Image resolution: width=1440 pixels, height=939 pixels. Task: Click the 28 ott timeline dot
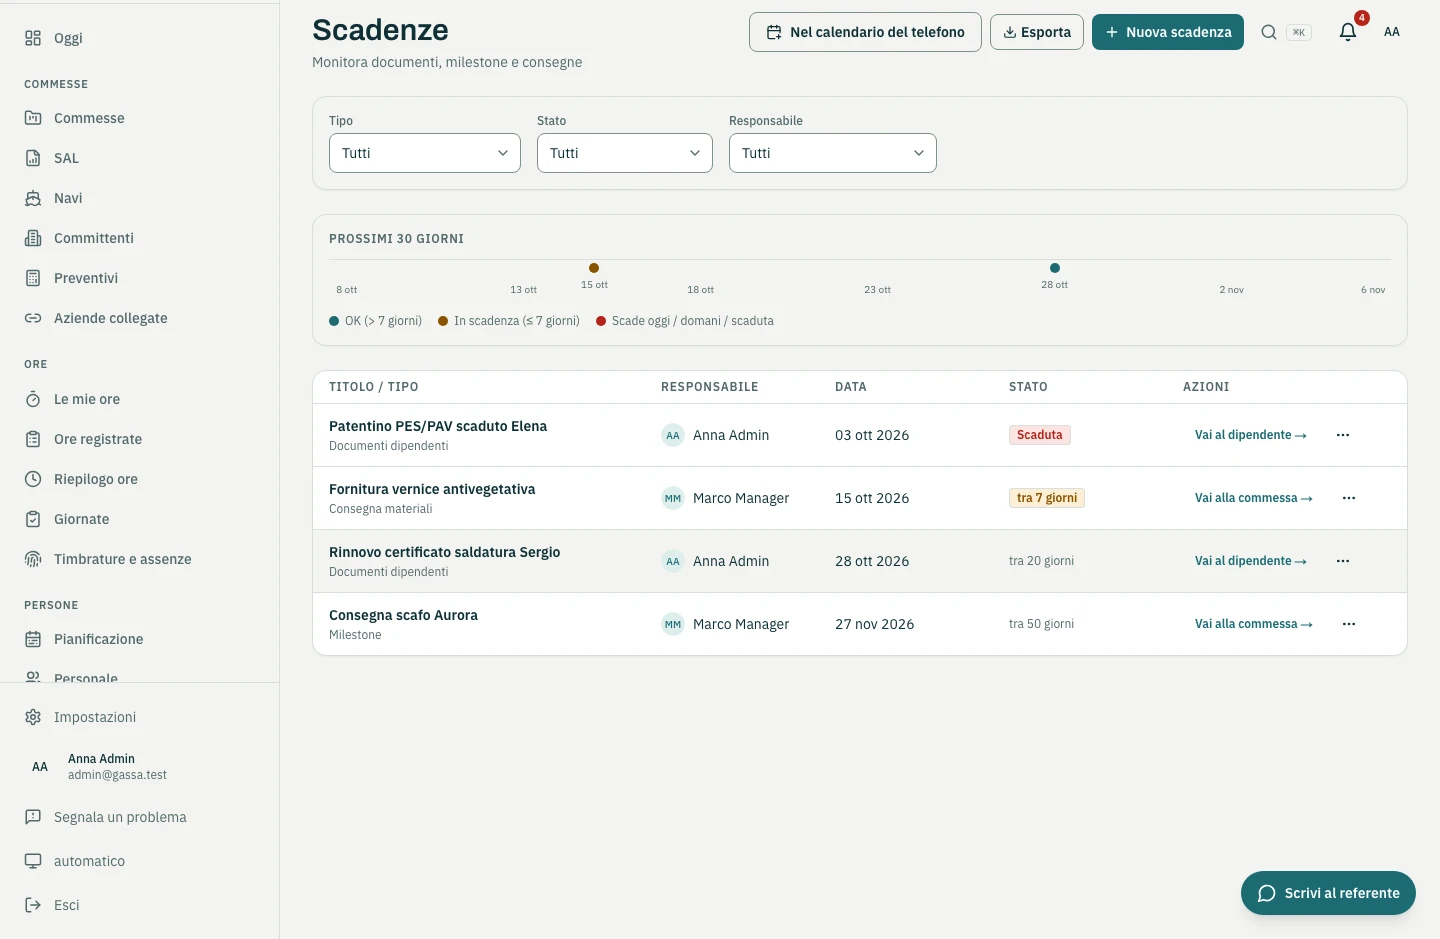tap(1055, 268)
